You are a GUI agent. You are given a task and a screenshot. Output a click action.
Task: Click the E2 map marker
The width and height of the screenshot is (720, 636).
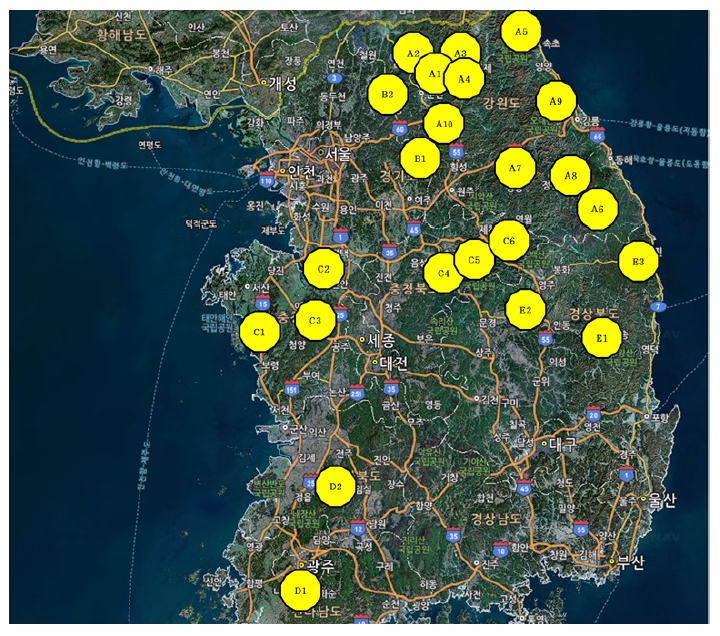(x=525, y=309)
